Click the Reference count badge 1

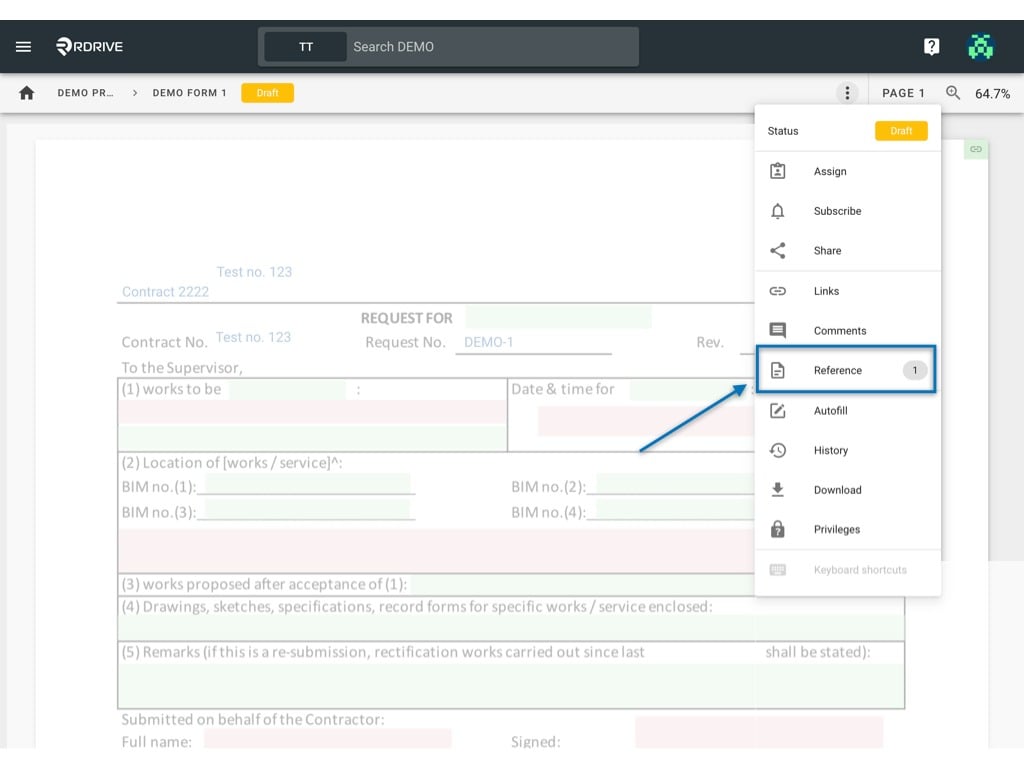pyautogui.click(x=914, y=370)
